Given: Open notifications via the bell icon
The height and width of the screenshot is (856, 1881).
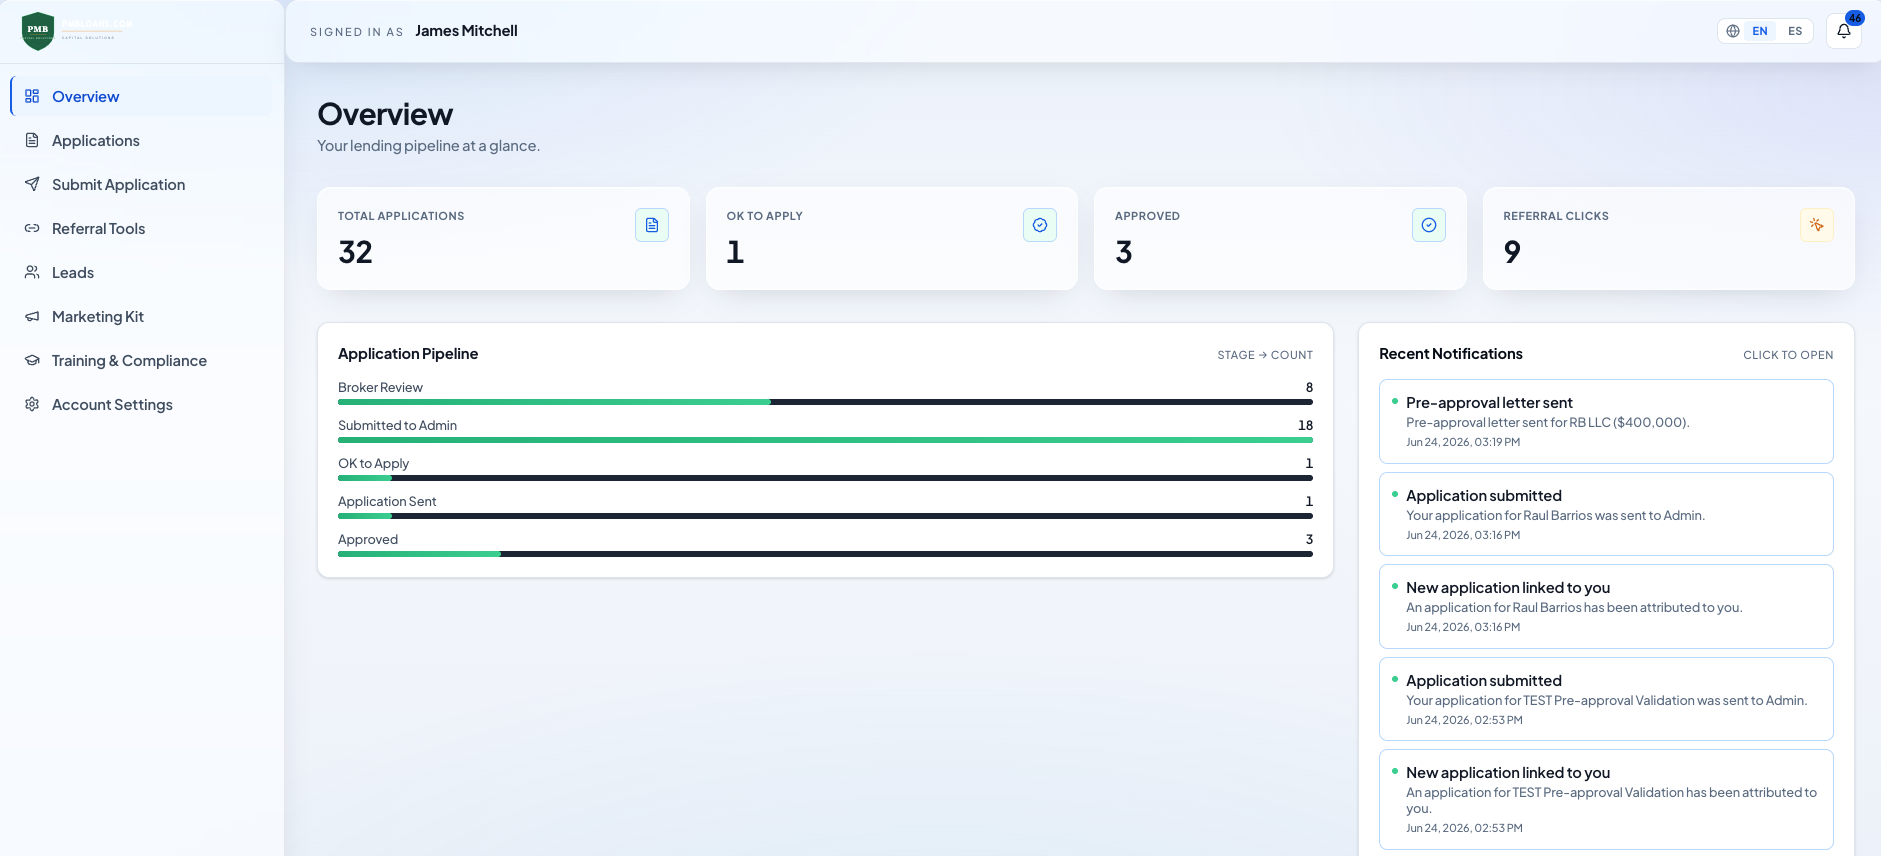Looking at the screenshot, I should tap(1844, 31).
